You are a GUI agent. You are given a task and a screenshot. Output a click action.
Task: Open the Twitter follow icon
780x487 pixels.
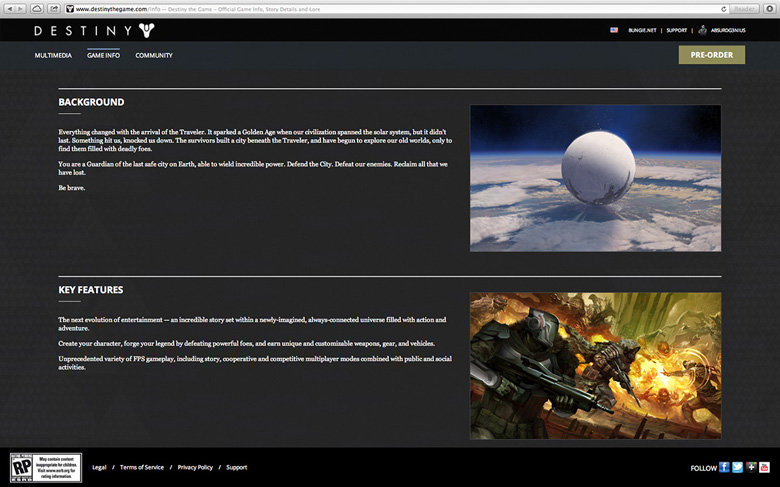(737, 467)
